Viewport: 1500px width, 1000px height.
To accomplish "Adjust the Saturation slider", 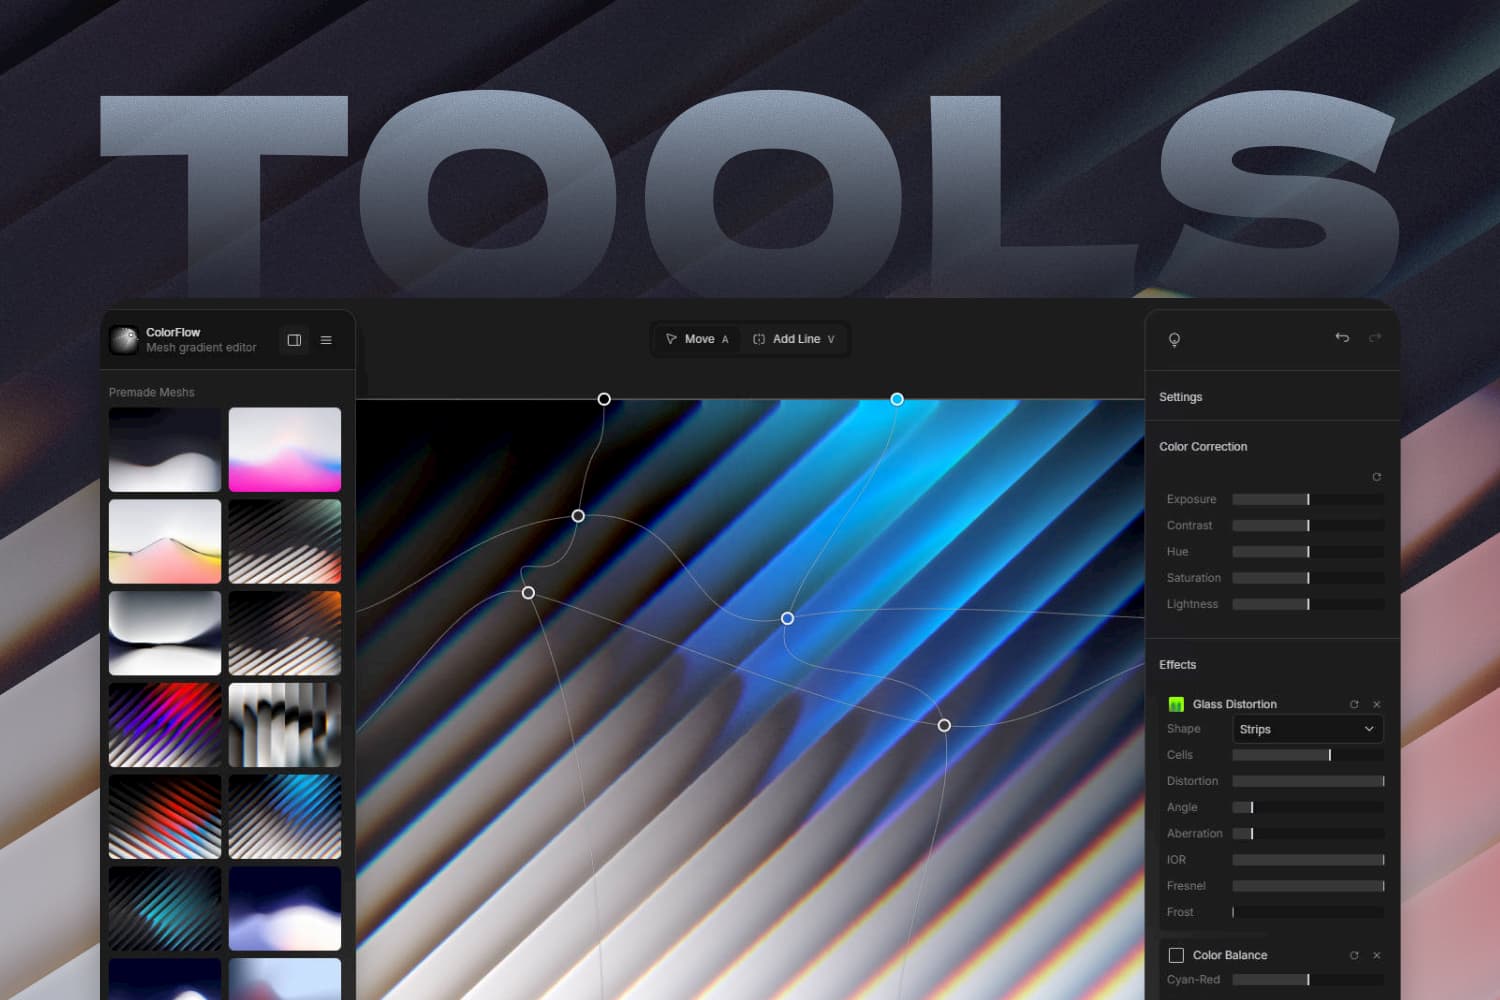I will (x=1308, y=578).
